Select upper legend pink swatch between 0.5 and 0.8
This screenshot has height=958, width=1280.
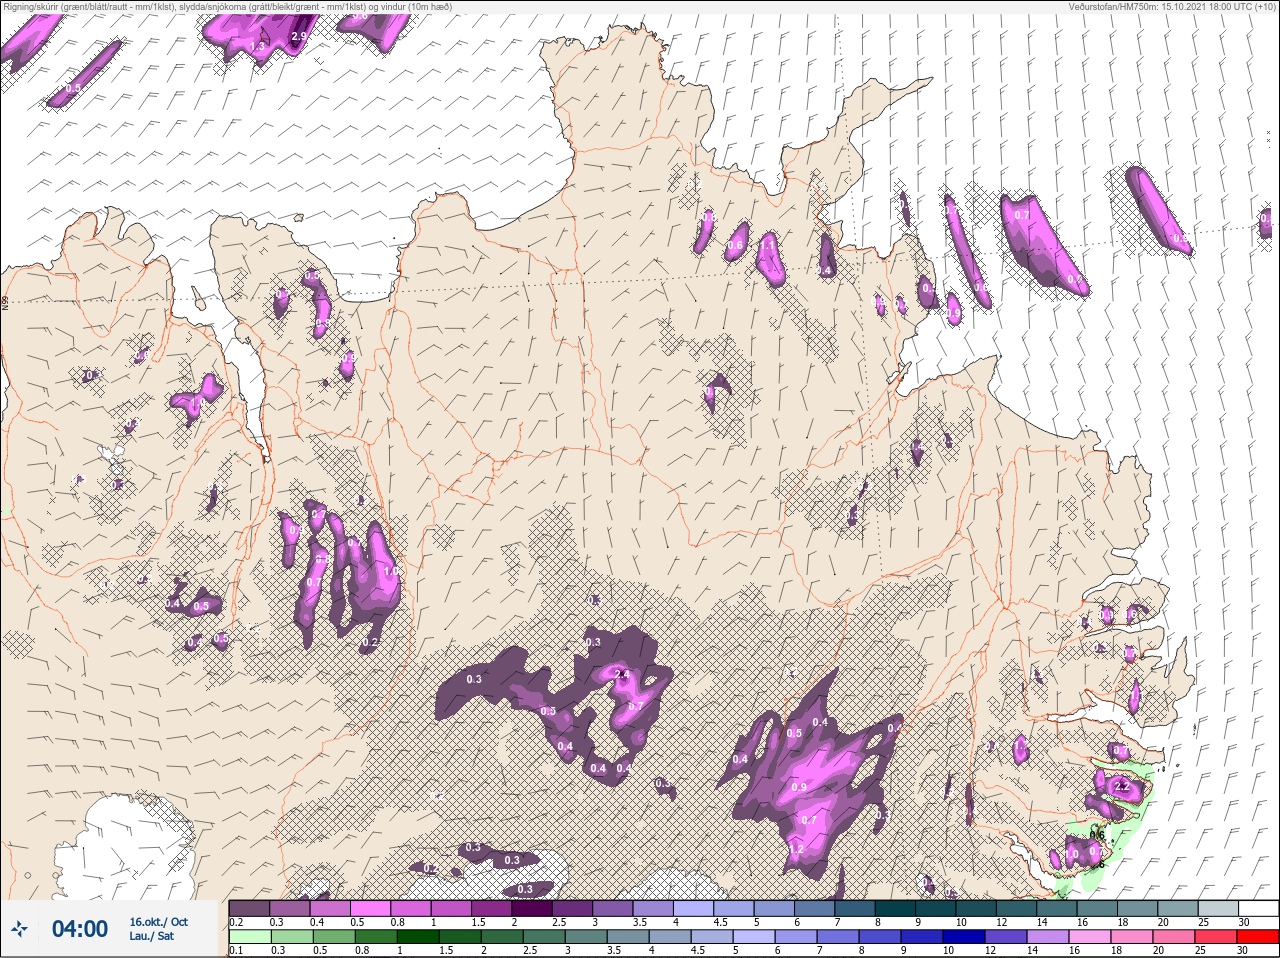coord(370,908)
